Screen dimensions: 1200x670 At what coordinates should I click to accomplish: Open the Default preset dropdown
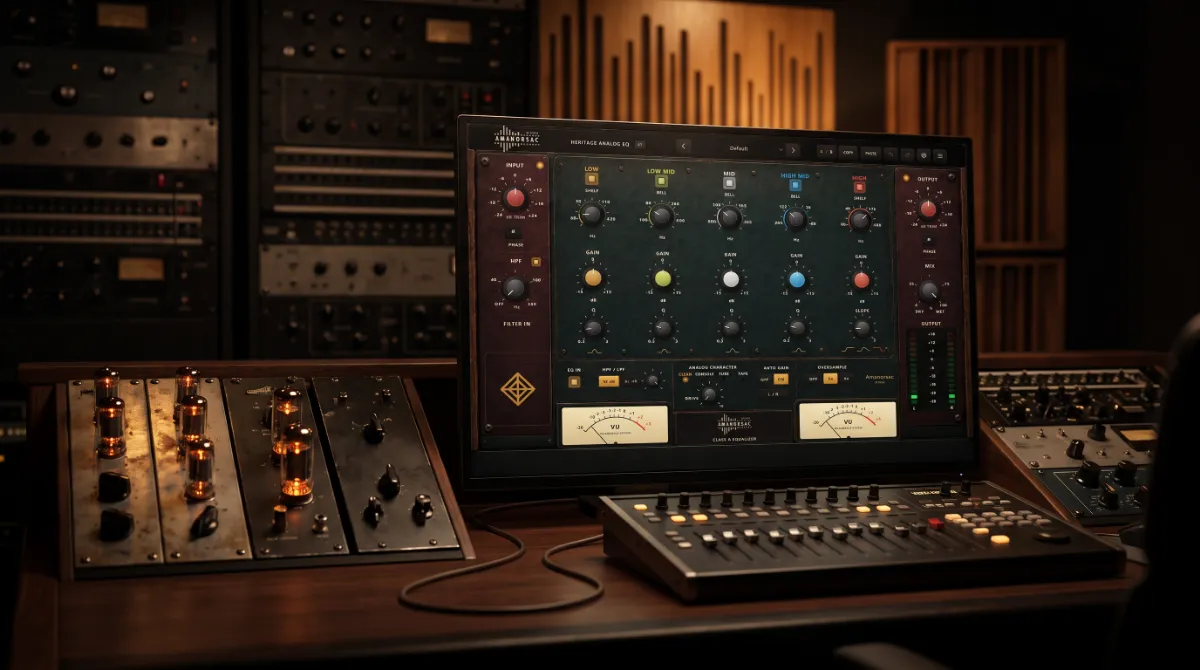point(738,148)
